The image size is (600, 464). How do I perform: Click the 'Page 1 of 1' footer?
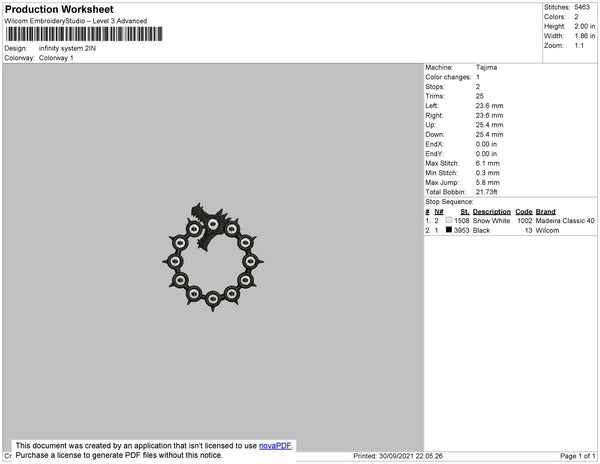point(578,456)
